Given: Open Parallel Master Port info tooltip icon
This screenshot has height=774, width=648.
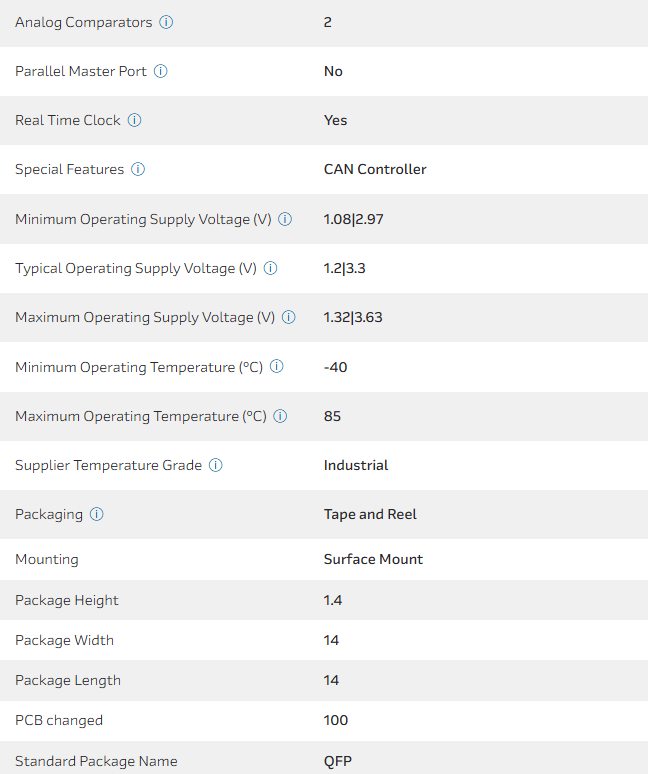Looking at the screenshot, I should click(160, 71).
